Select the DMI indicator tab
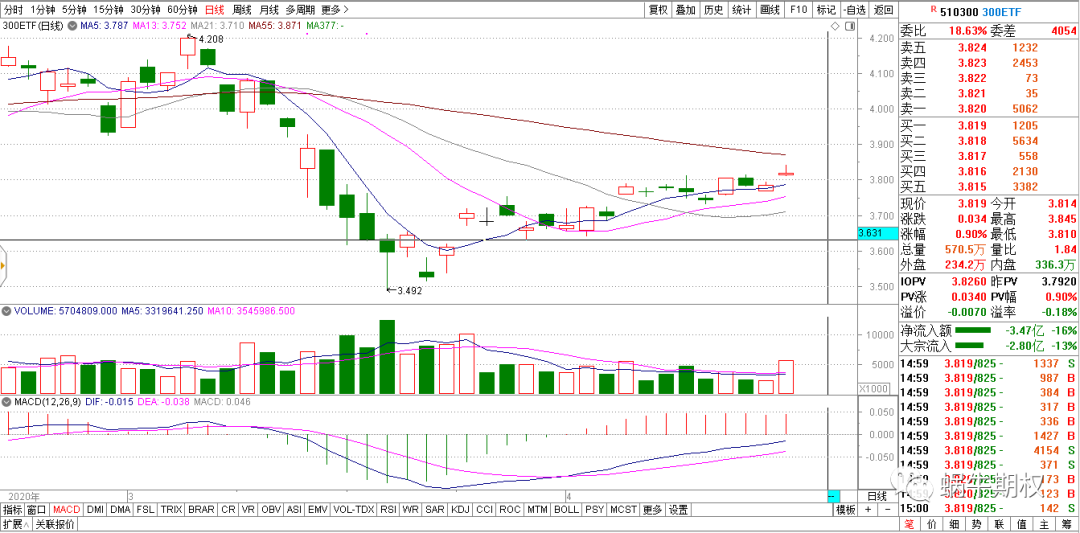 click(95, 510)
